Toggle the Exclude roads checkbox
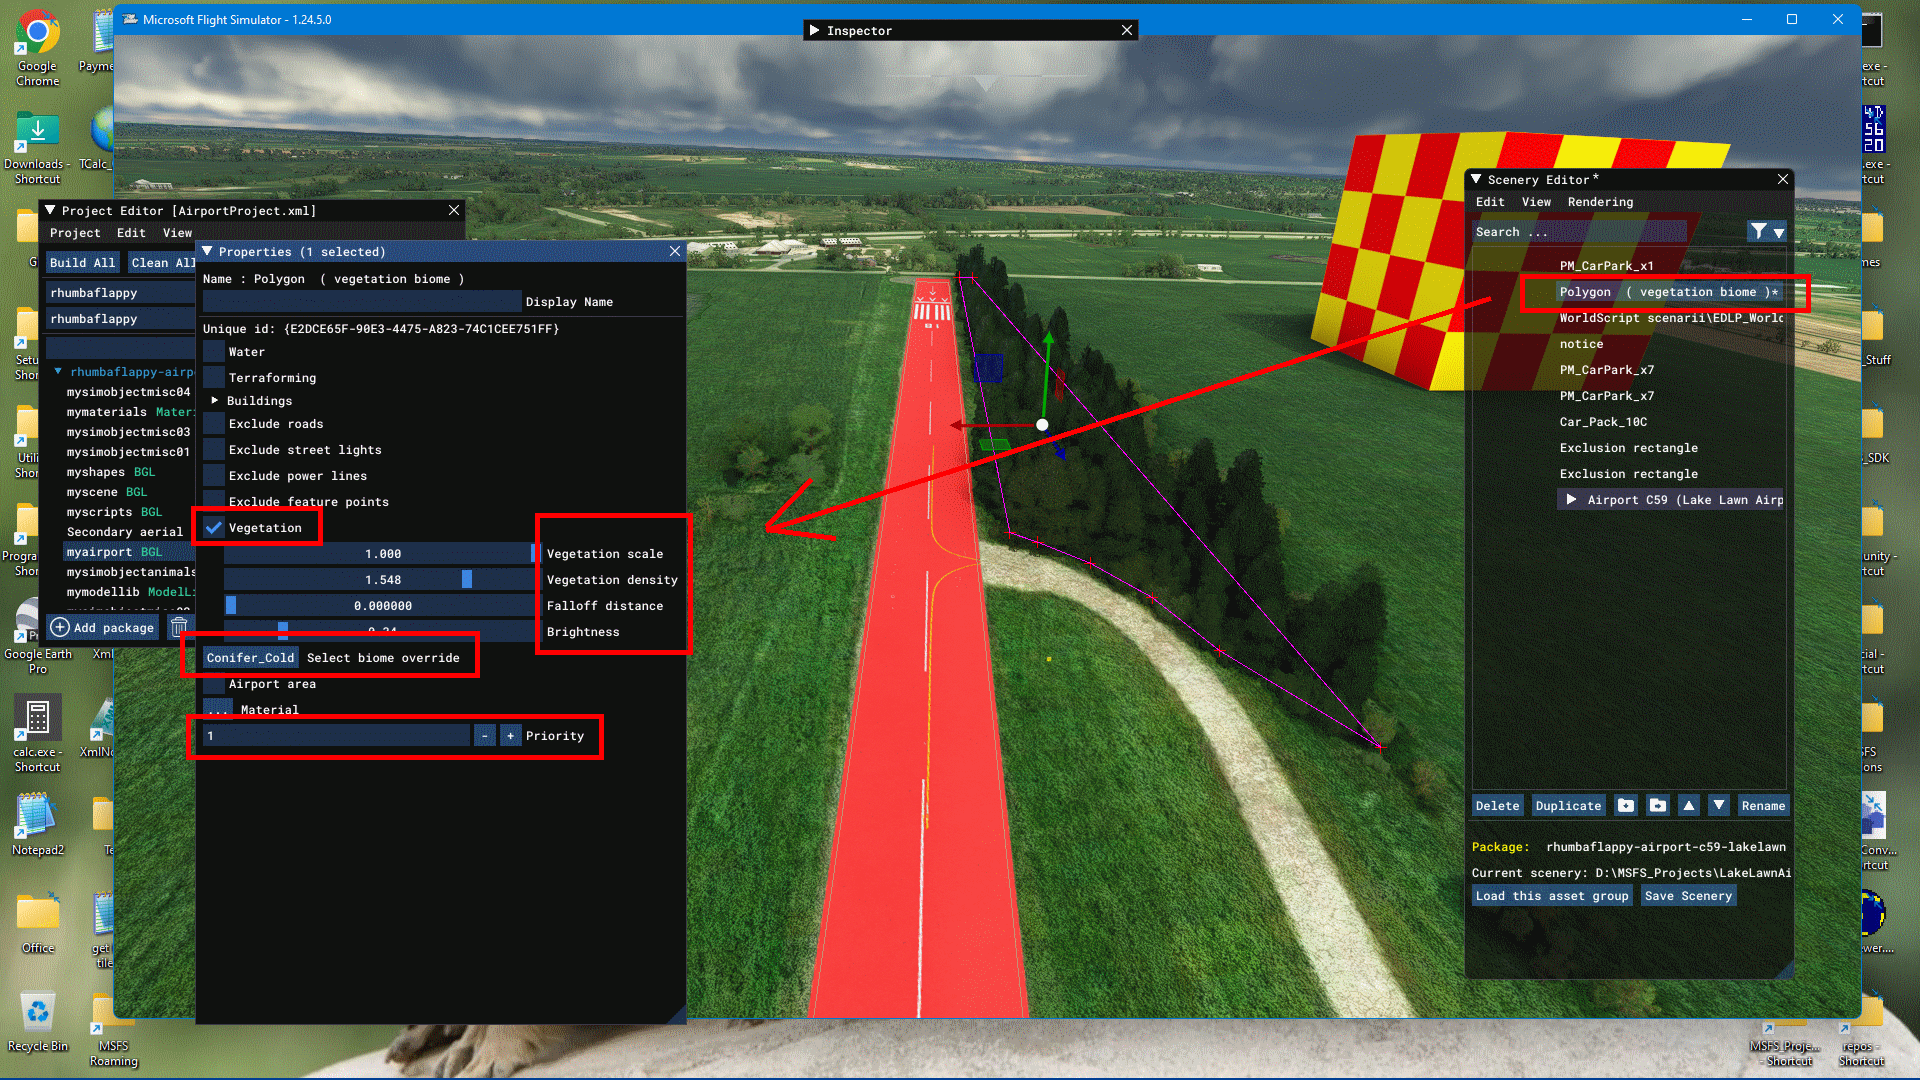Image resolution: width=1920 pixels, height=1080 pixels. tap(214, 424)
